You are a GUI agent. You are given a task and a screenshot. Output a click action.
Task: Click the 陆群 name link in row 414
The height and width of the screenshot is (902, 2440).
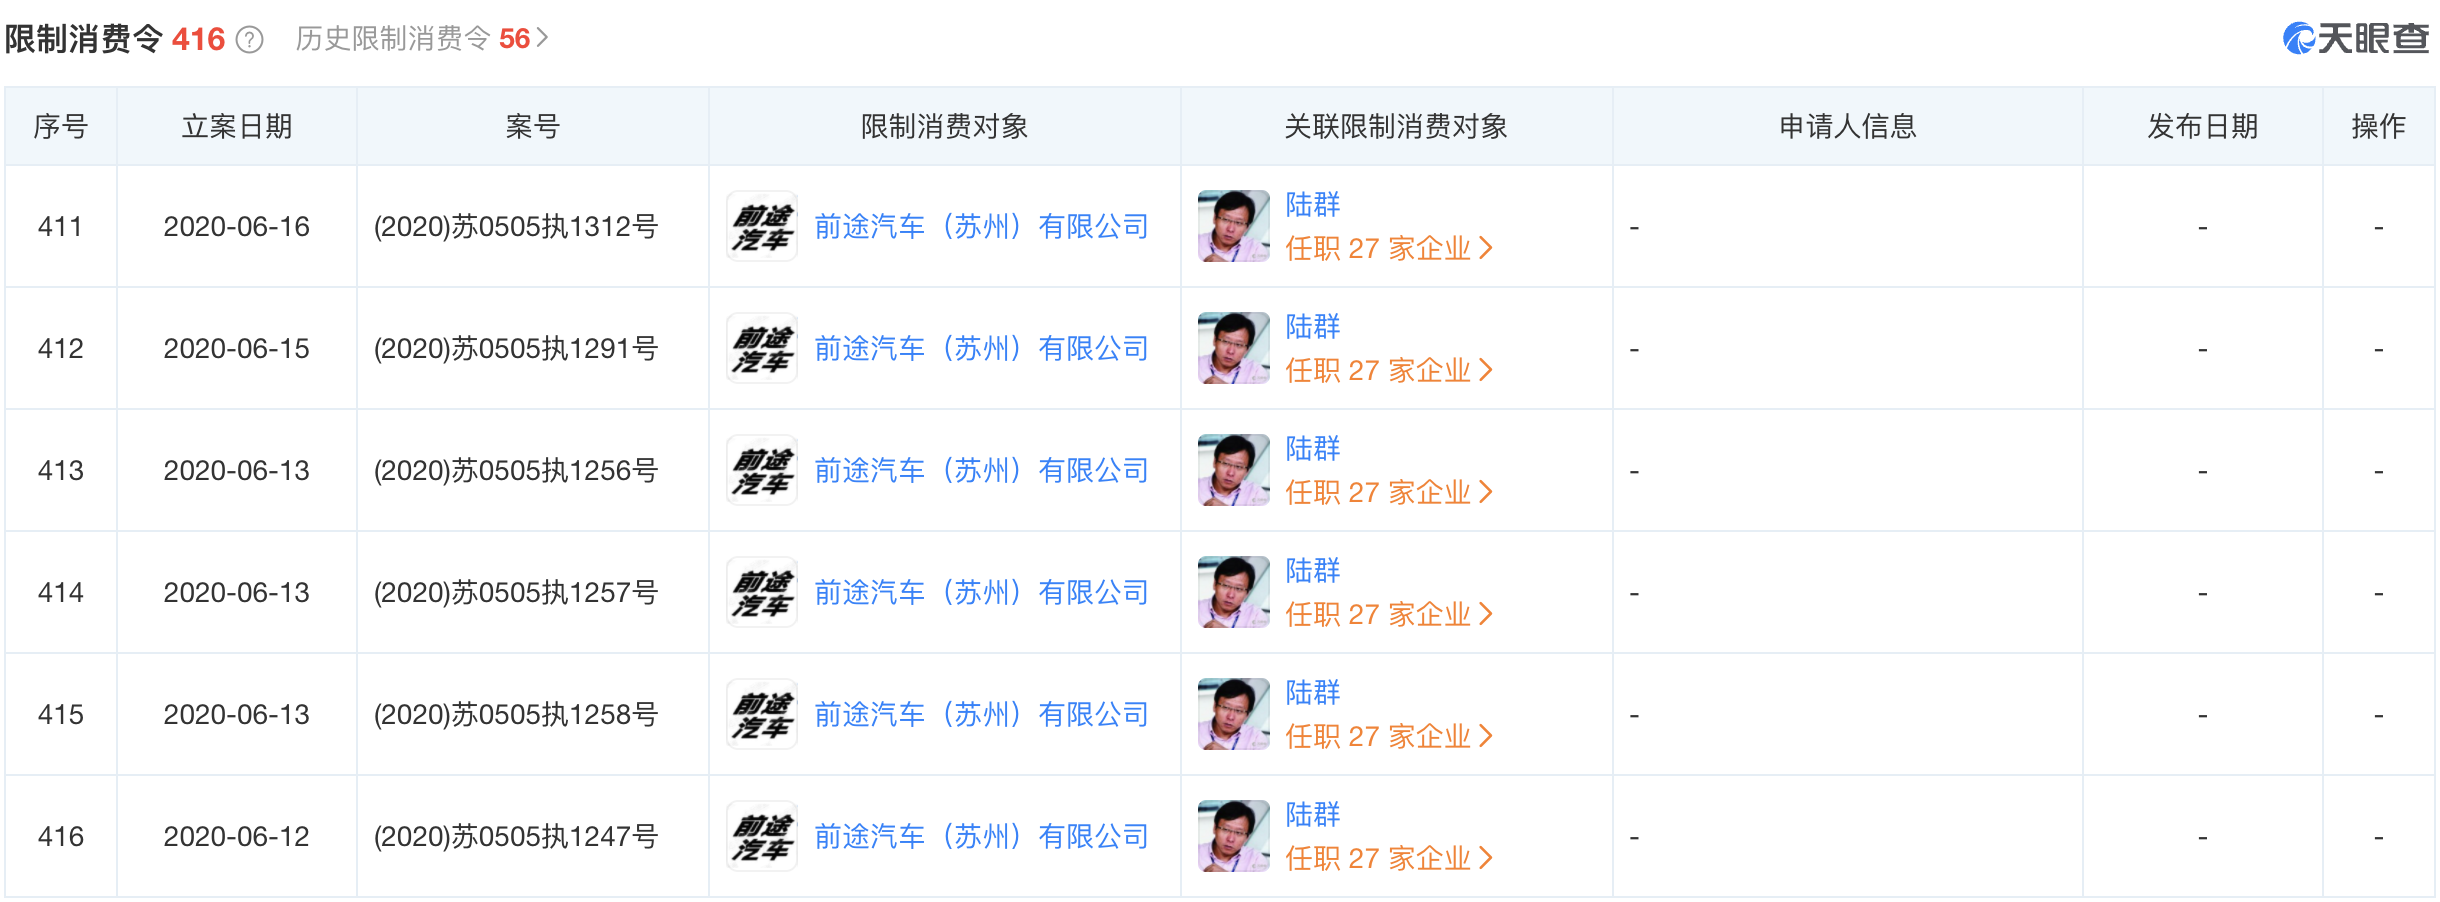(1312, 571)
